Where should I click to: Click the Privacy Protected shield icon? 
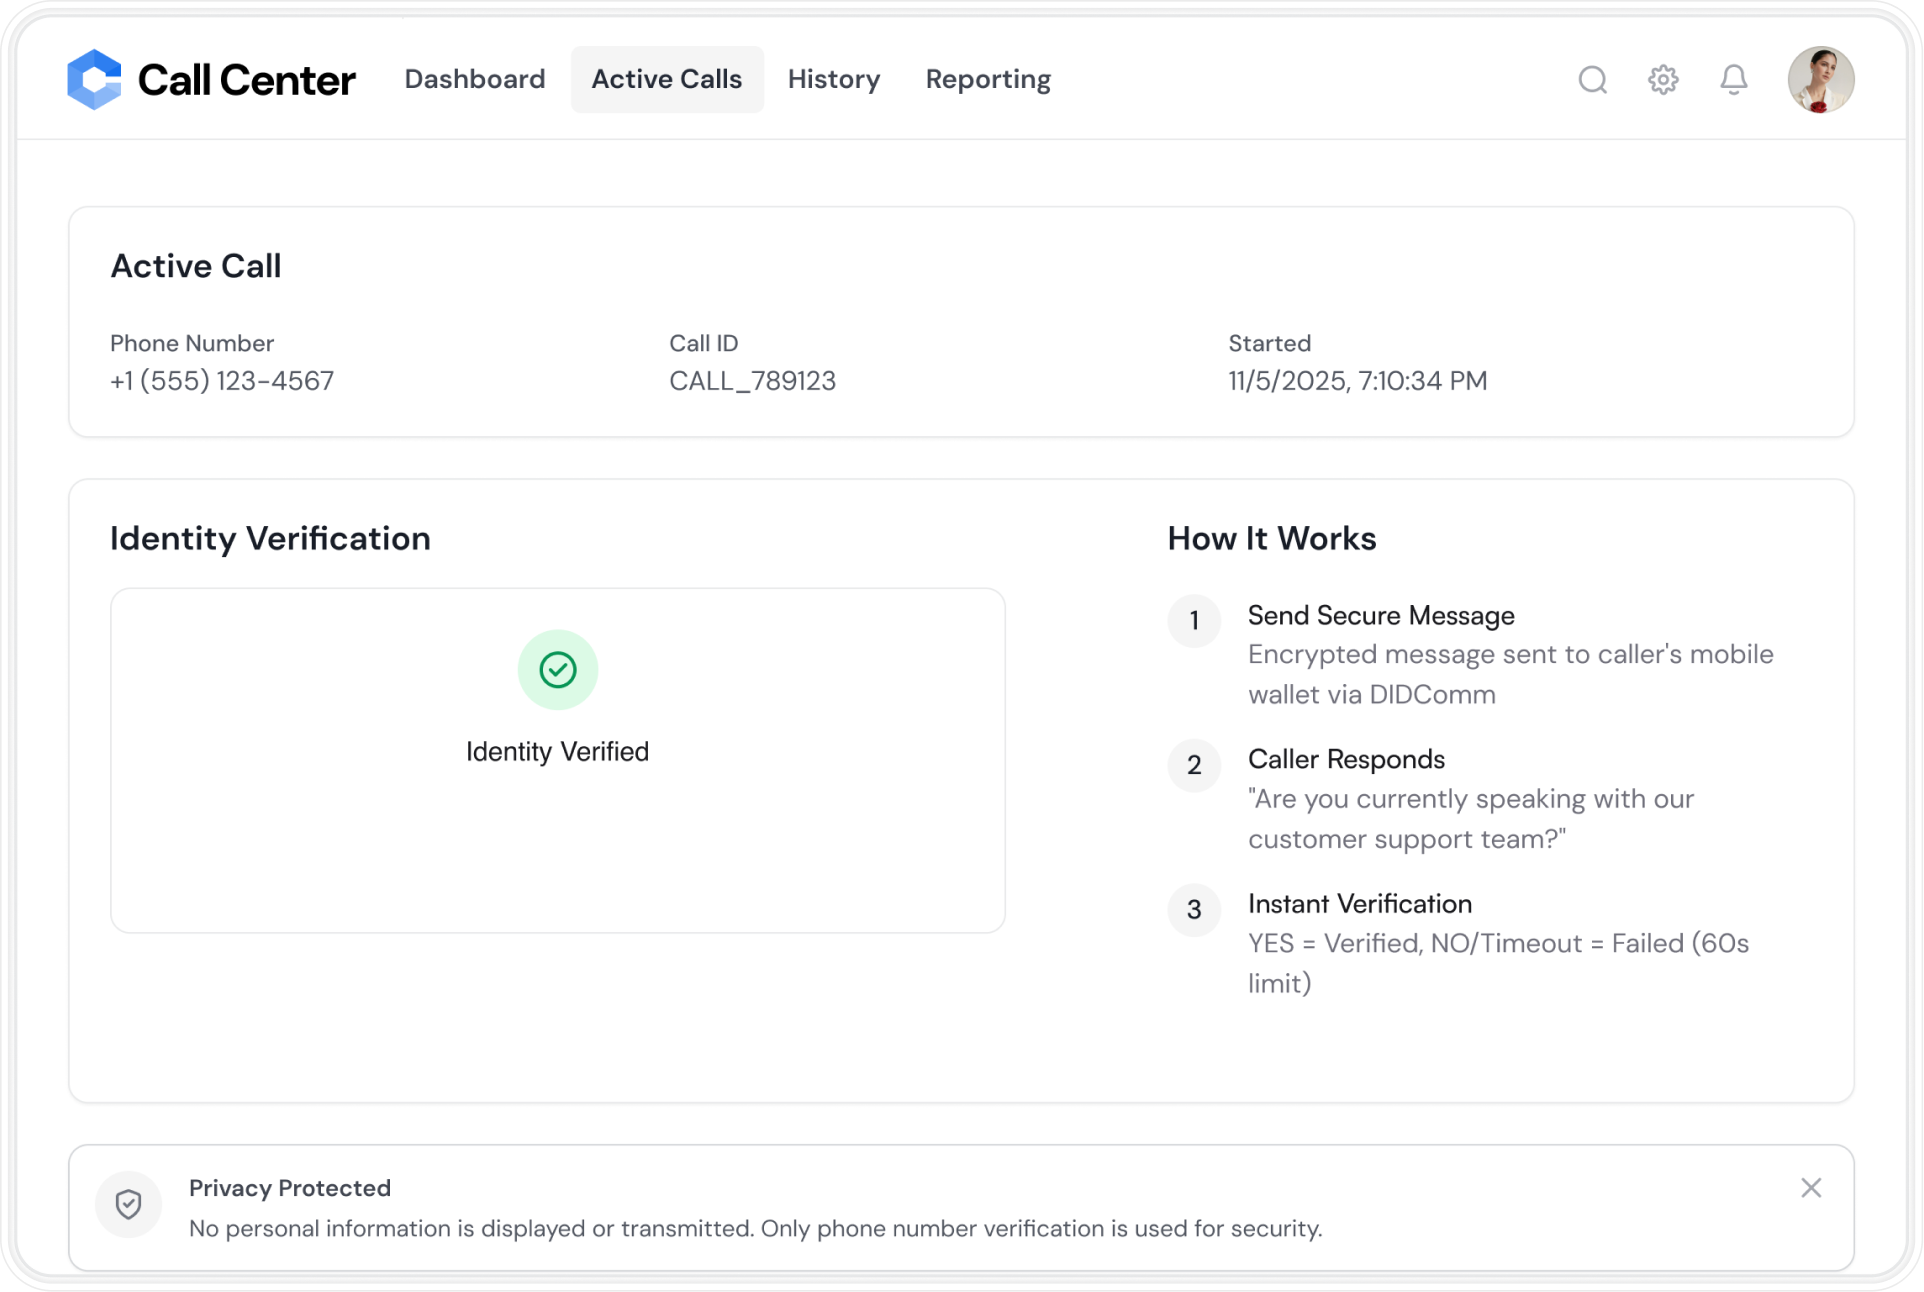coord(128,1204)
